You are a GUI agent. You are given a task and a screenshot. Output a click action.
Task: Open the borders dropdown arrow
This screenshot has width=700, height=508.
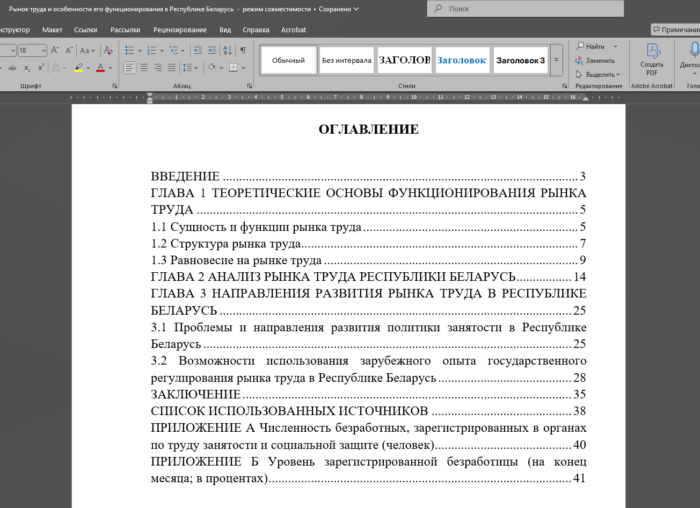(243, 68)
